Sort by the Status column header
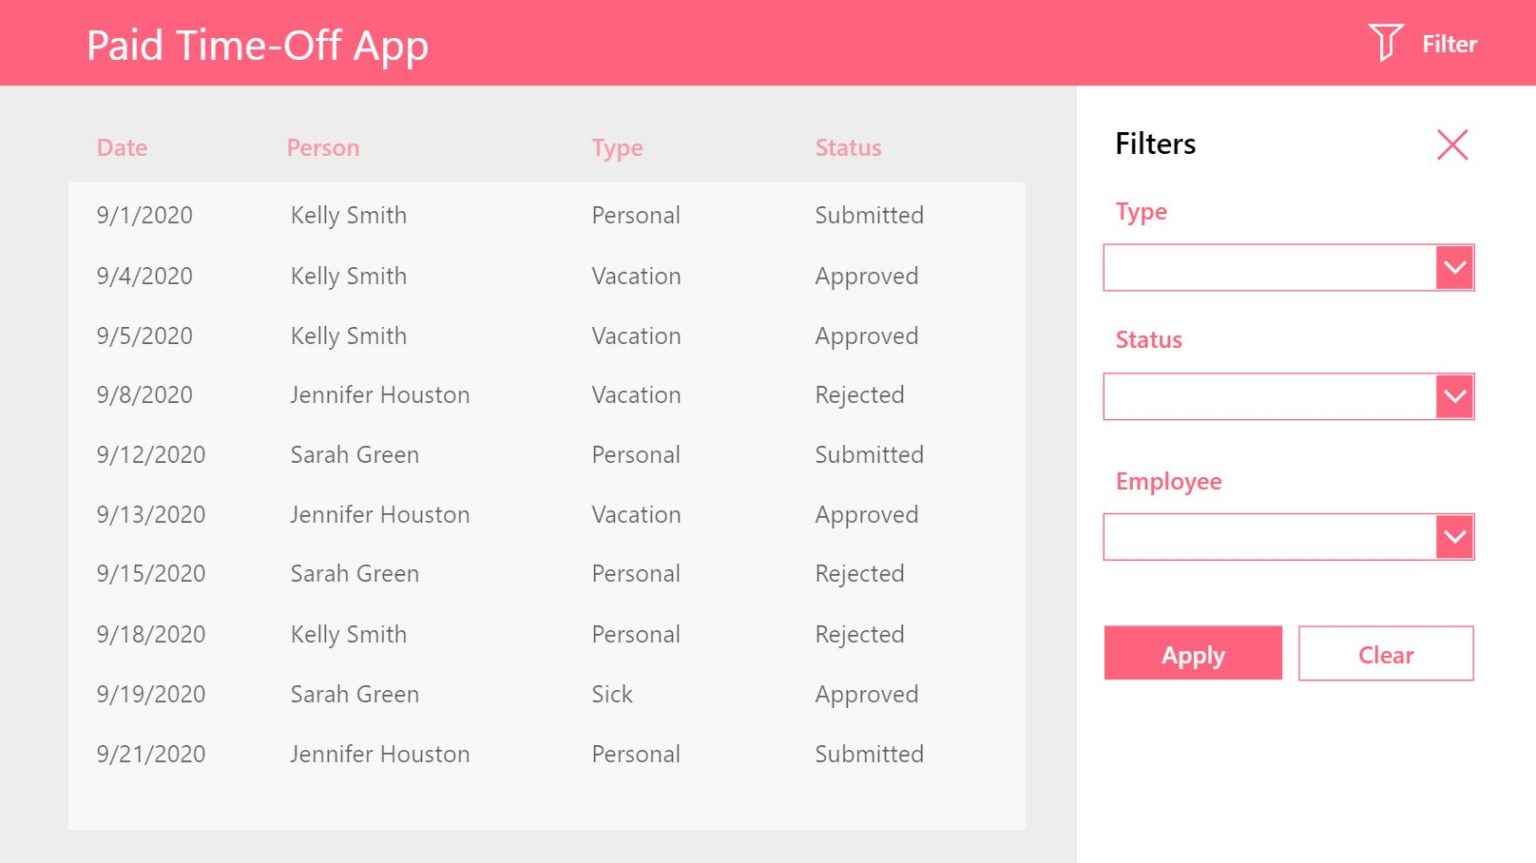Viewport: 1536px width, 863px height. [848, 147]
